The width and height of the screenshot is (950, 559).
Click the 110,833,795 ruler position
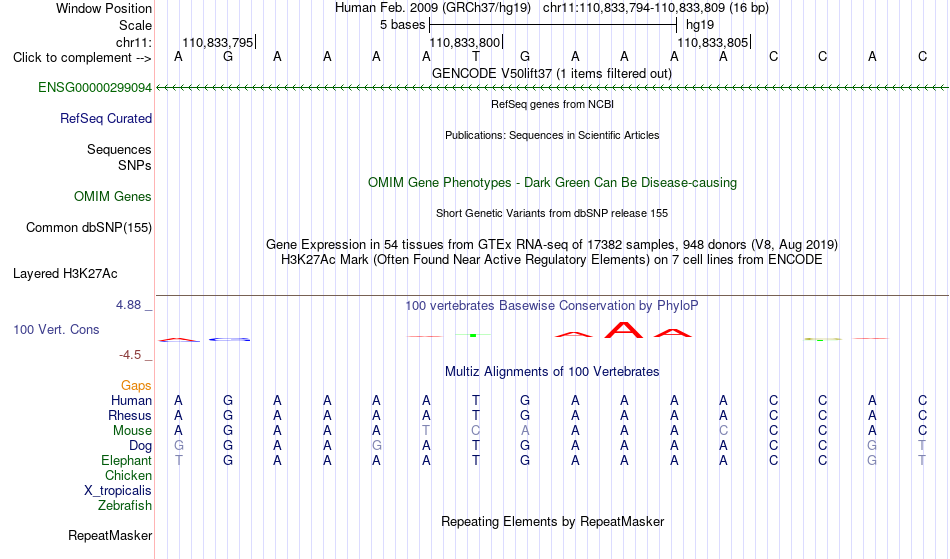click(x=218, y=43)
